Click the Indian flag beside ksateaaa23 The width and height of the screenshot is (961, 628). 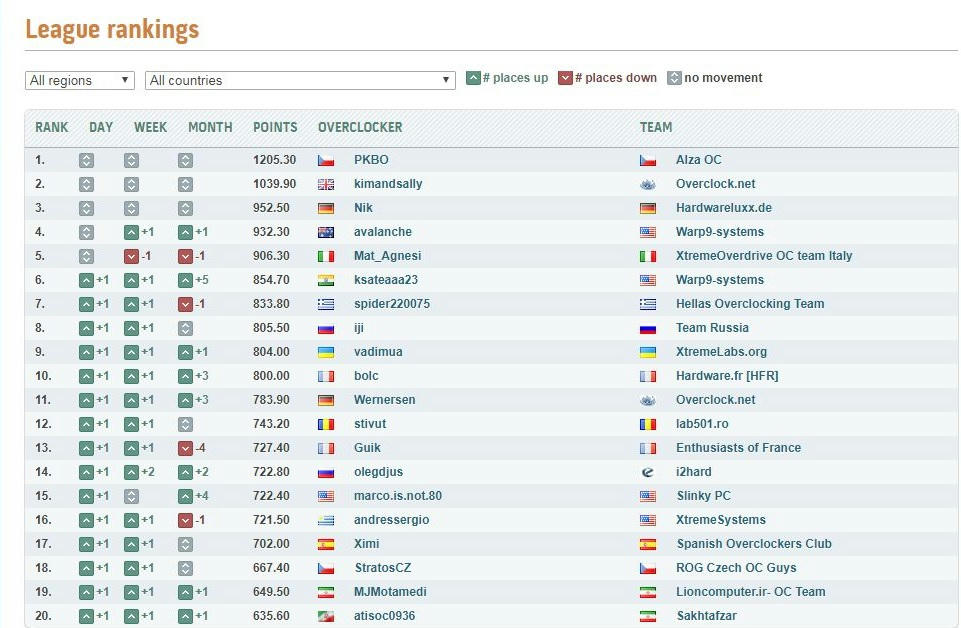pos(326,280)
